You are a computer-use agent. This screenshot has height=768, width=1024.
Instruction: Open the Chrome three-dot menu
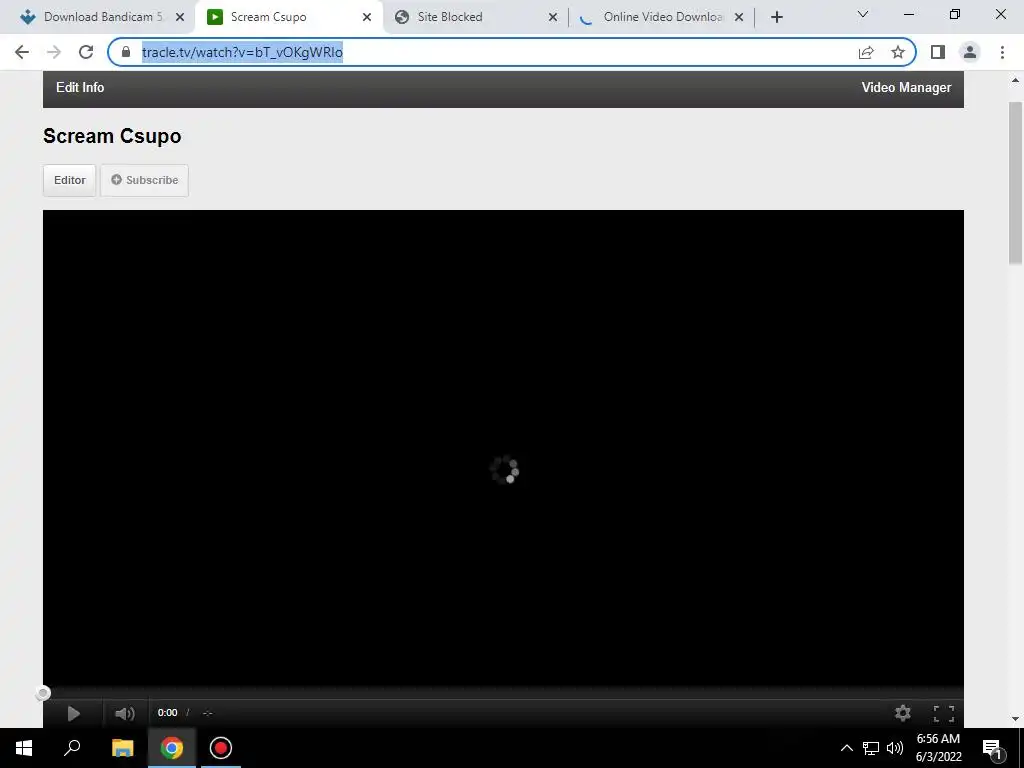tap(1002, 52)
